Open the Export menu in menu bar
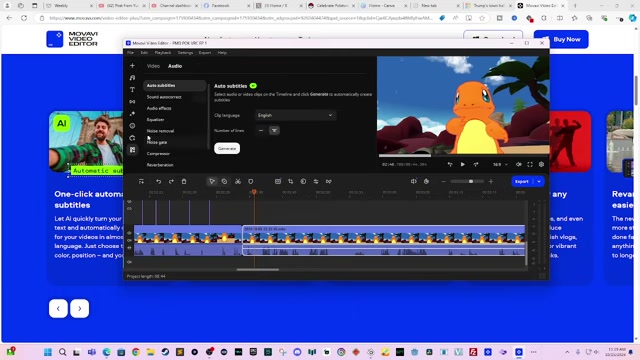640x360 pixels. [205, 53]
